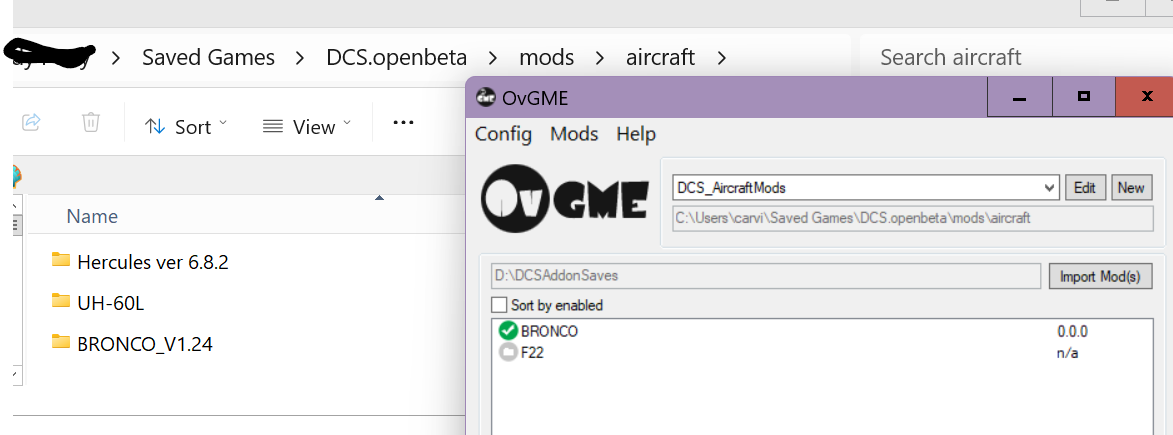The width and height of the screenshot is (1173, 435).
Task: Minimize the OvGME window
Action: pyautogui.click(x=1019, y=97)
